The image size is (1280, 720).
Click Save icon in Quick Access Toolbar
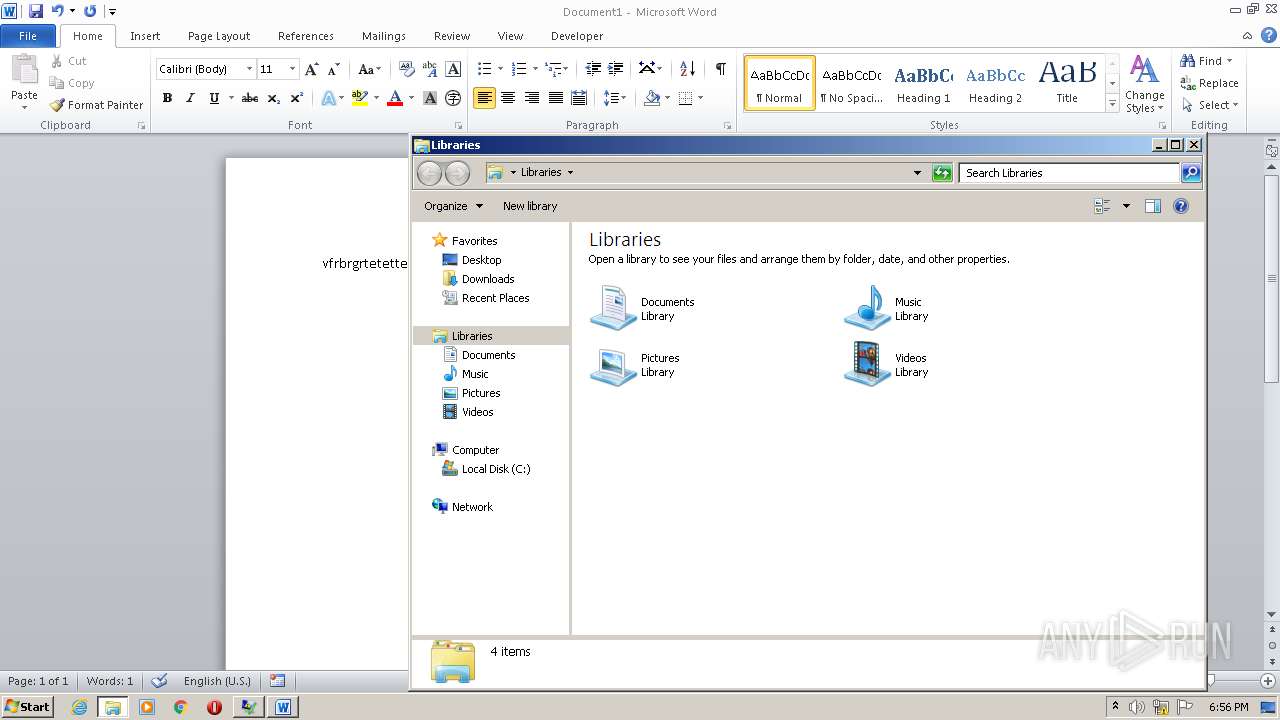[36, 11]
